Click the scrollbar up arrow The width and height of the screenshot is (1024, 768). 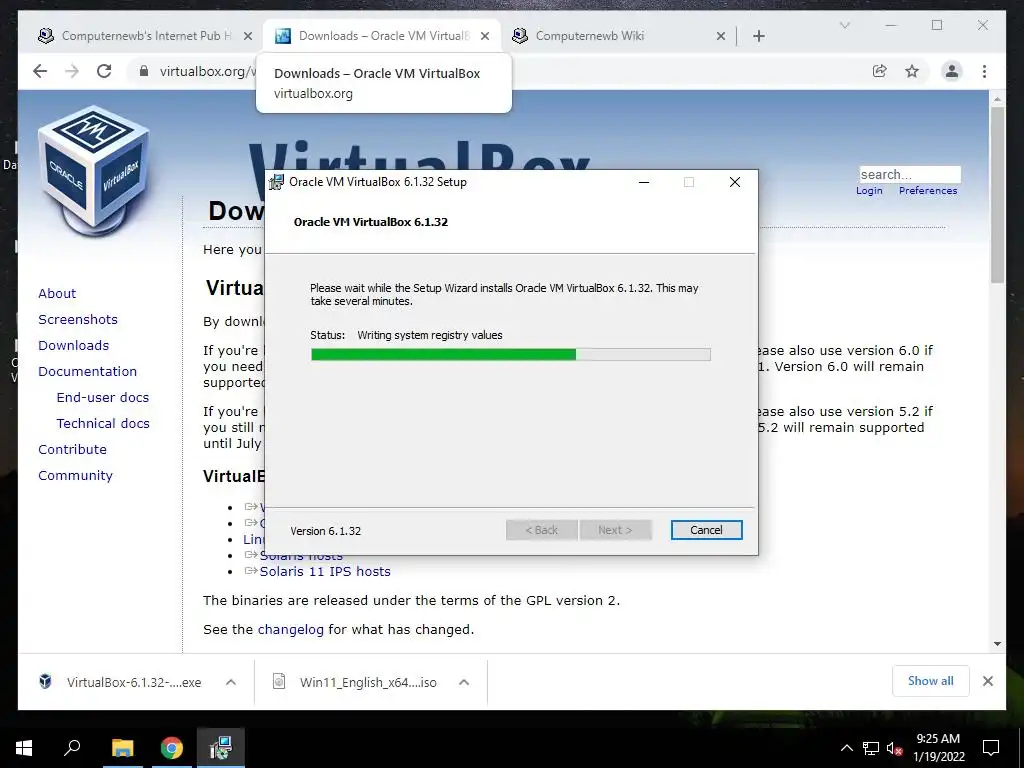click(997, 99)
